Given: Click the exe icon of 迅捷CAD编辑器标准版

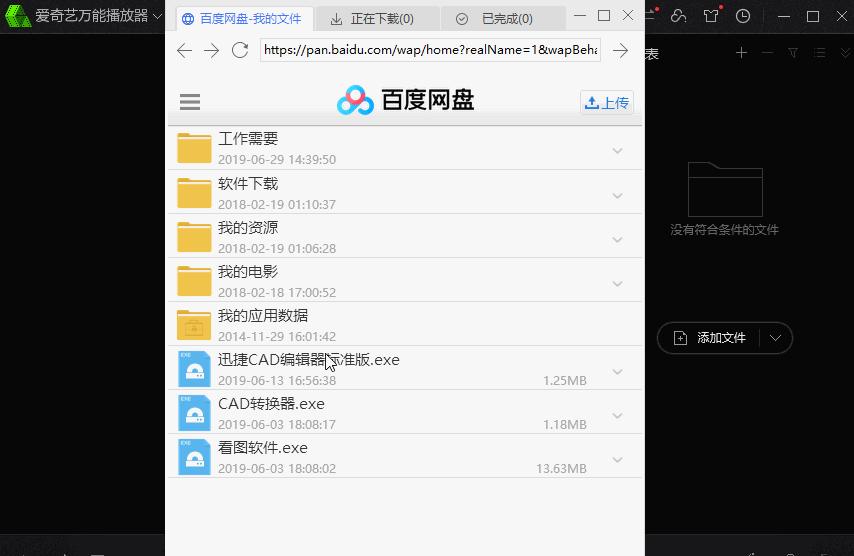Looking at the screenshot, I should (x=194, y=369).
